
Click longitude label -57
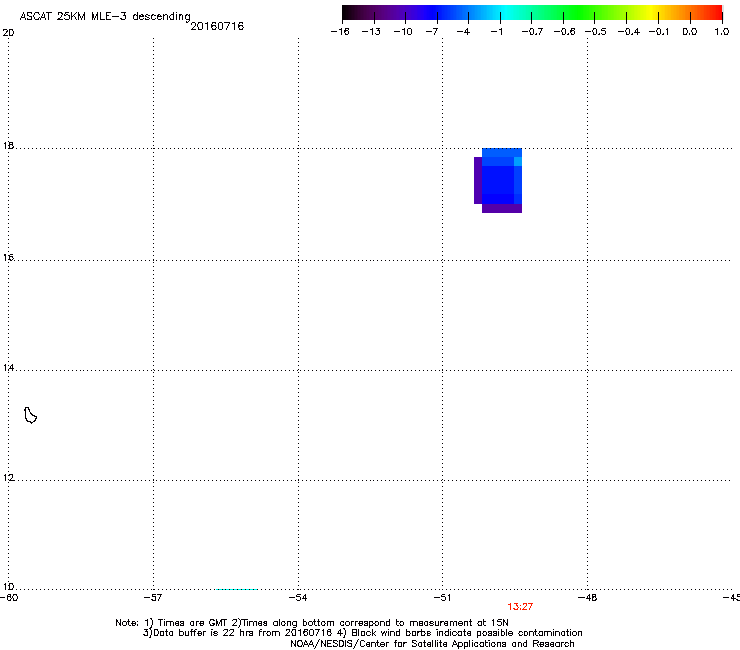tap(153, 598)
